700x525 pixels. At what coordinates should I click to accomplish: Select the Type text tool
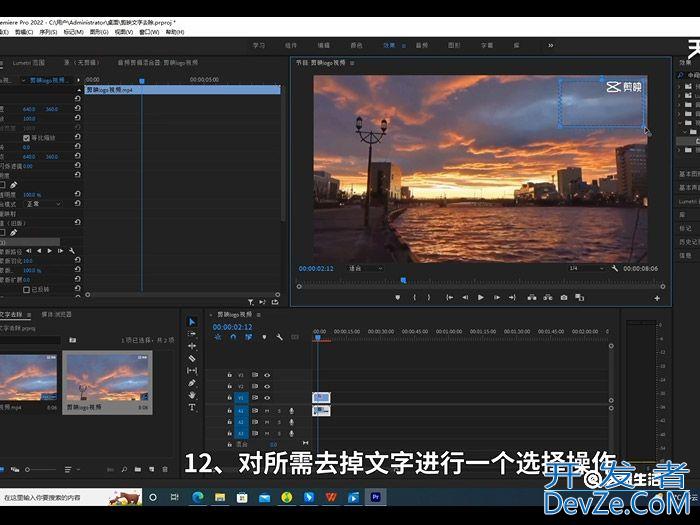tap(192, 407)
